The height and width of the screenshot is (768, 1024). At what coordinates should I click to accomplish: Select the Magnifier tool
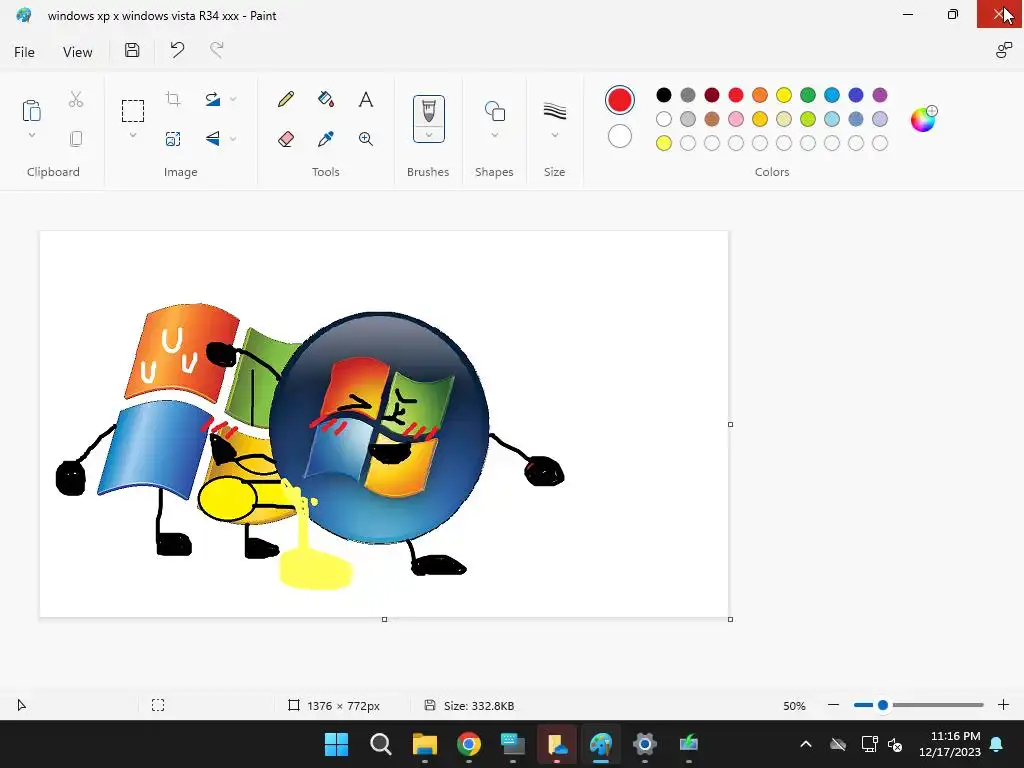click(366, 138)
